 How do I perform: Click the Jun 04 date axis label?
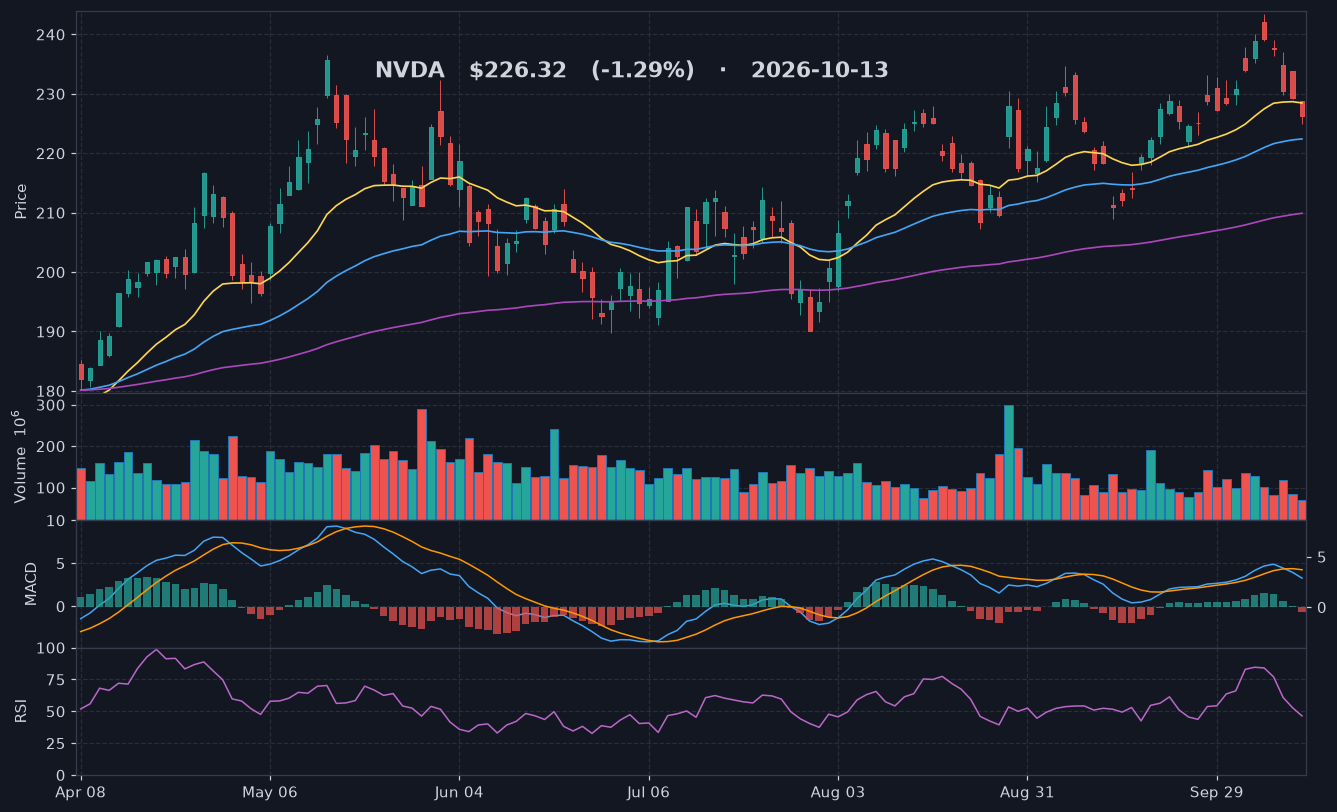coord(460,792)
